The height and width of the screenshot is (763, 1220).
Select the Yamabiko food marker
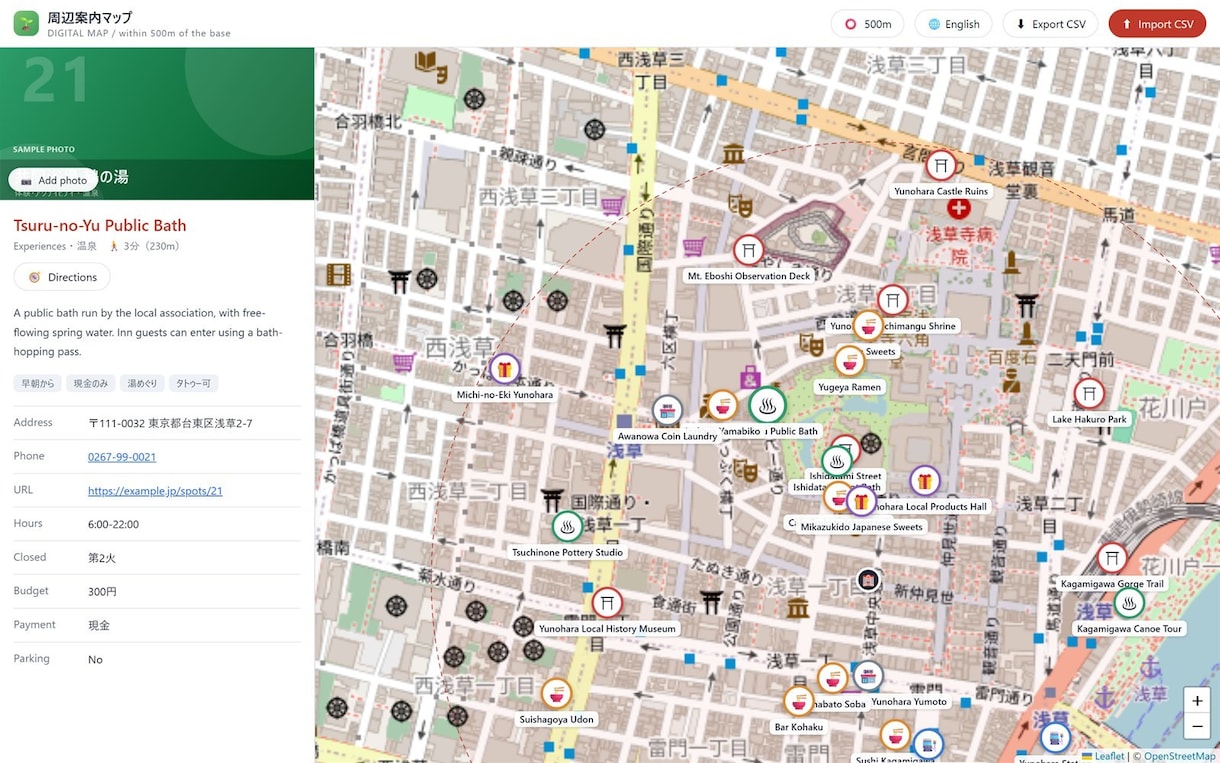[x=722, y=406]
